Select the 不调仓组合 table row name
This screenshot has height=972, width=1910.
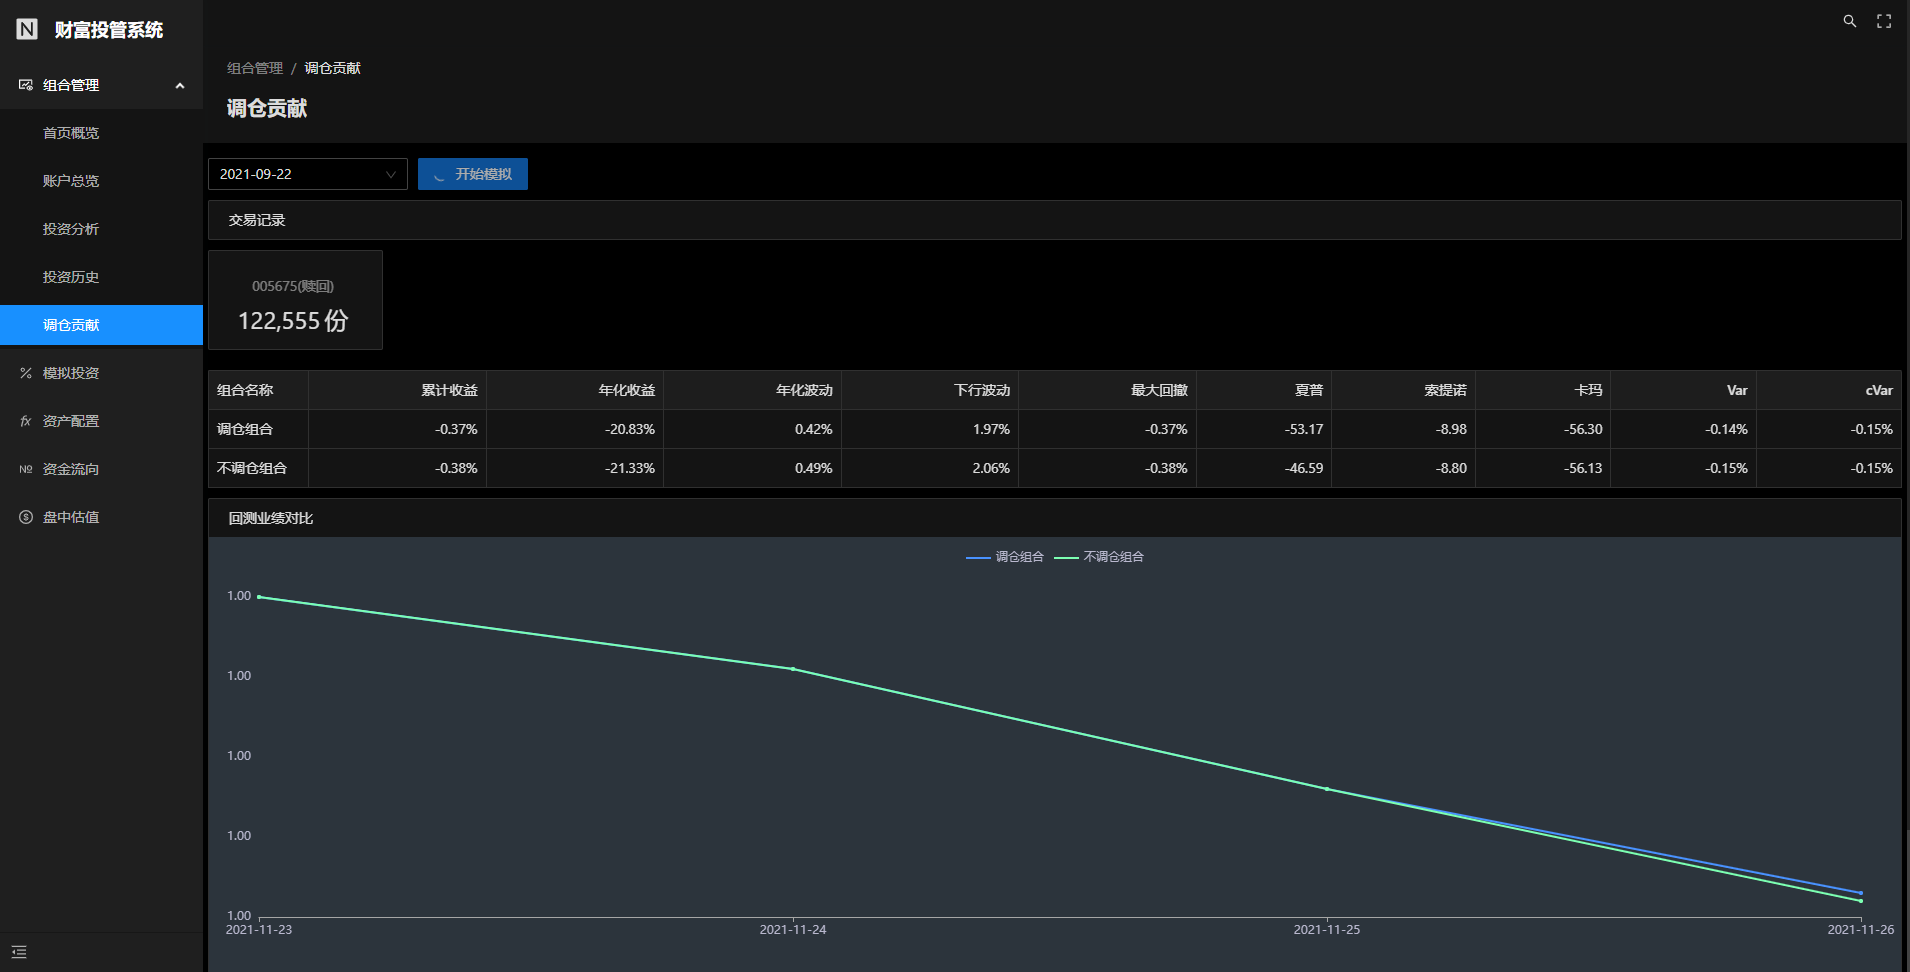252,468
